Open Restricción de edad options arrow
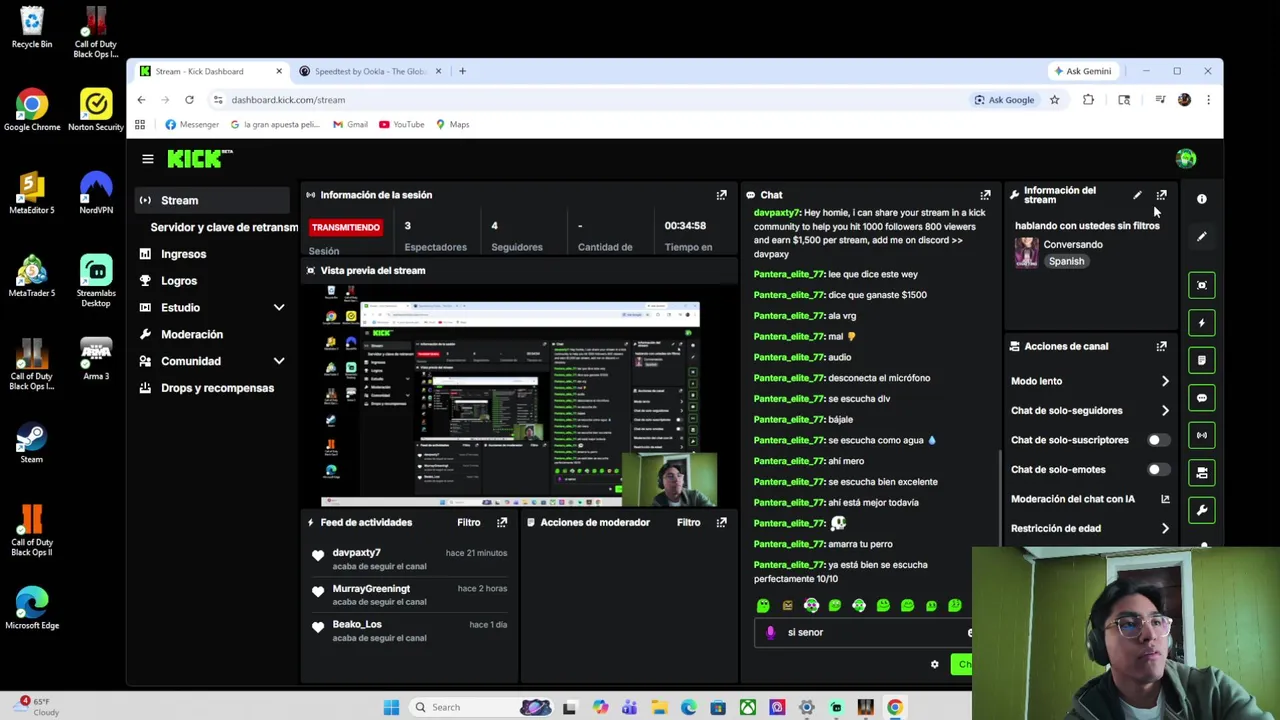1280x720 pixels. coord(1165,529)
